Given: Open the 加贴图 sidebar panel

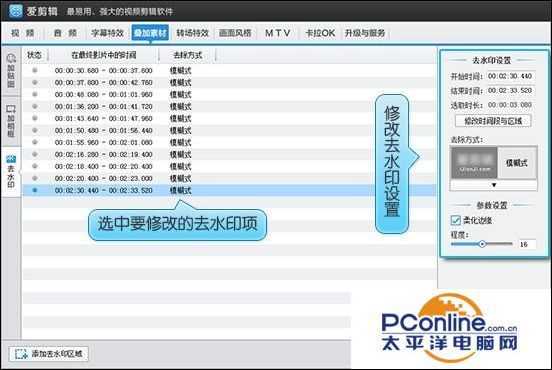Looking at the screenshot, I should (x=11, y=70).
